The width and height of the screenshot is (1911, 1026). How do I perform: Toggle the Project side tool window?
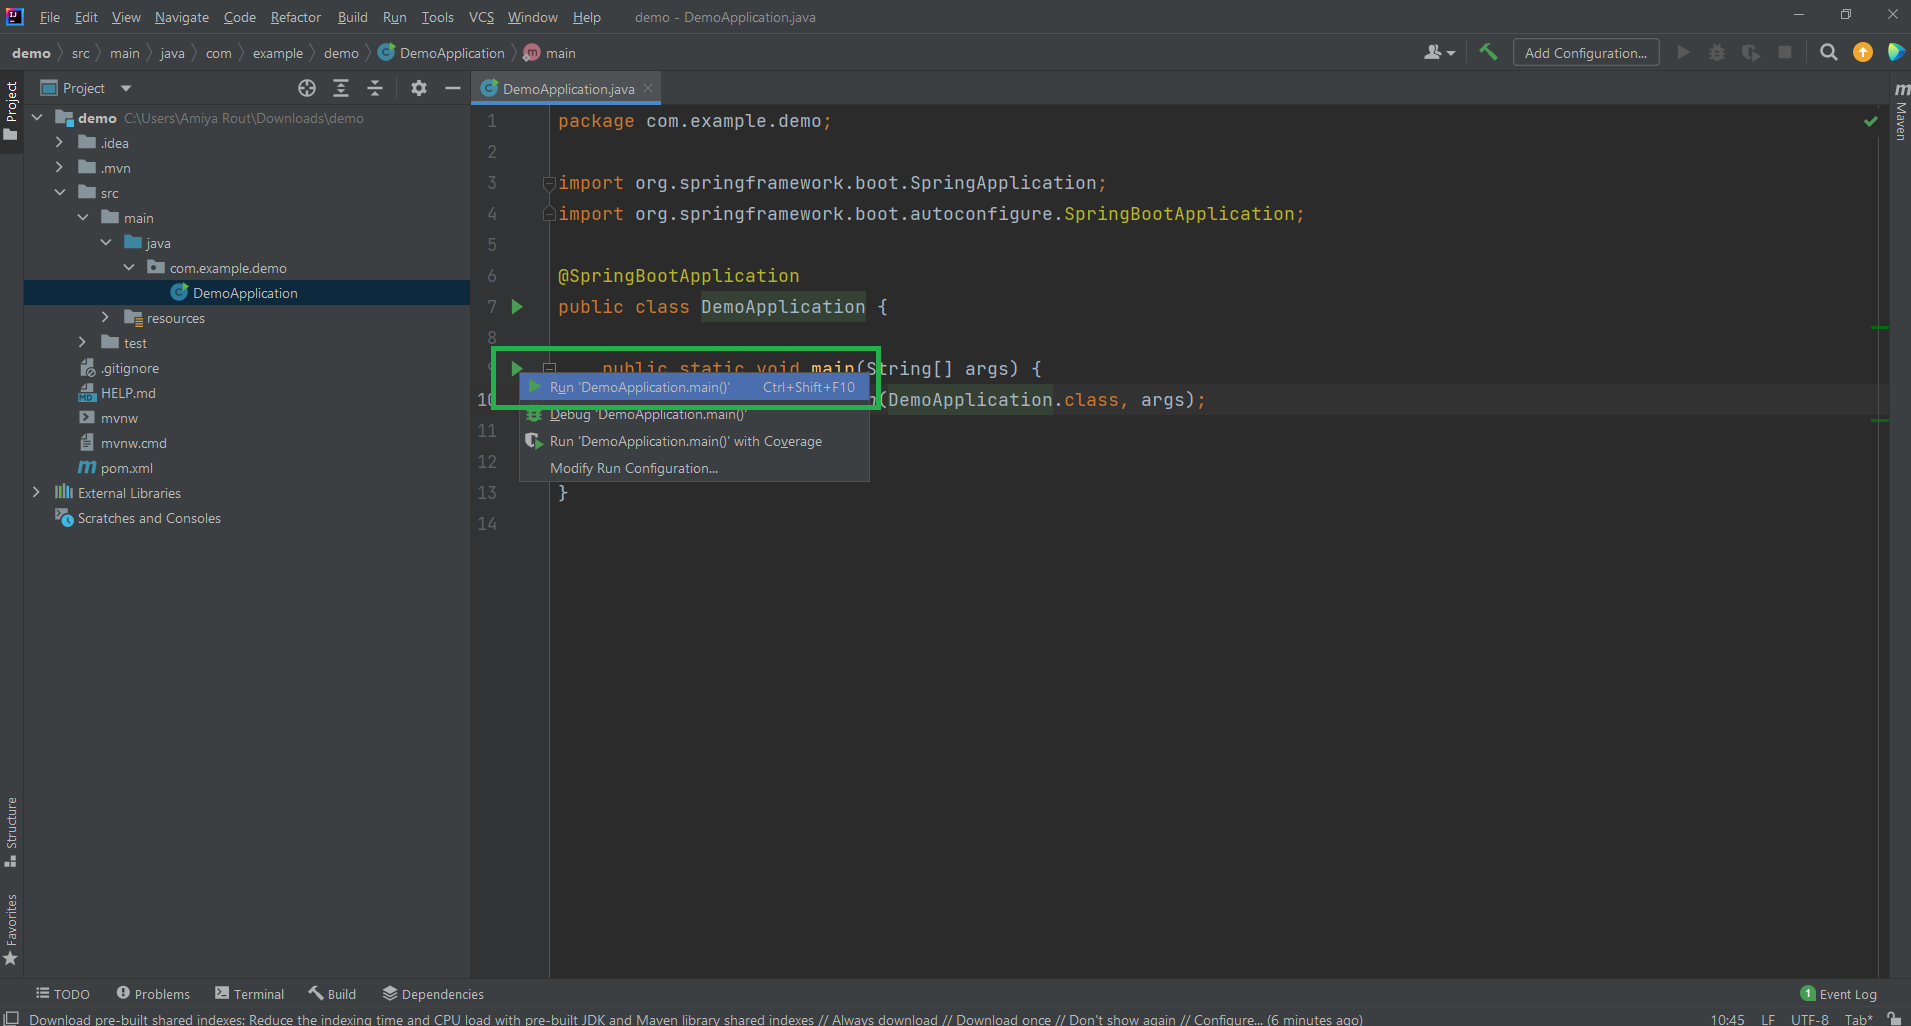(x=11, y=110)
